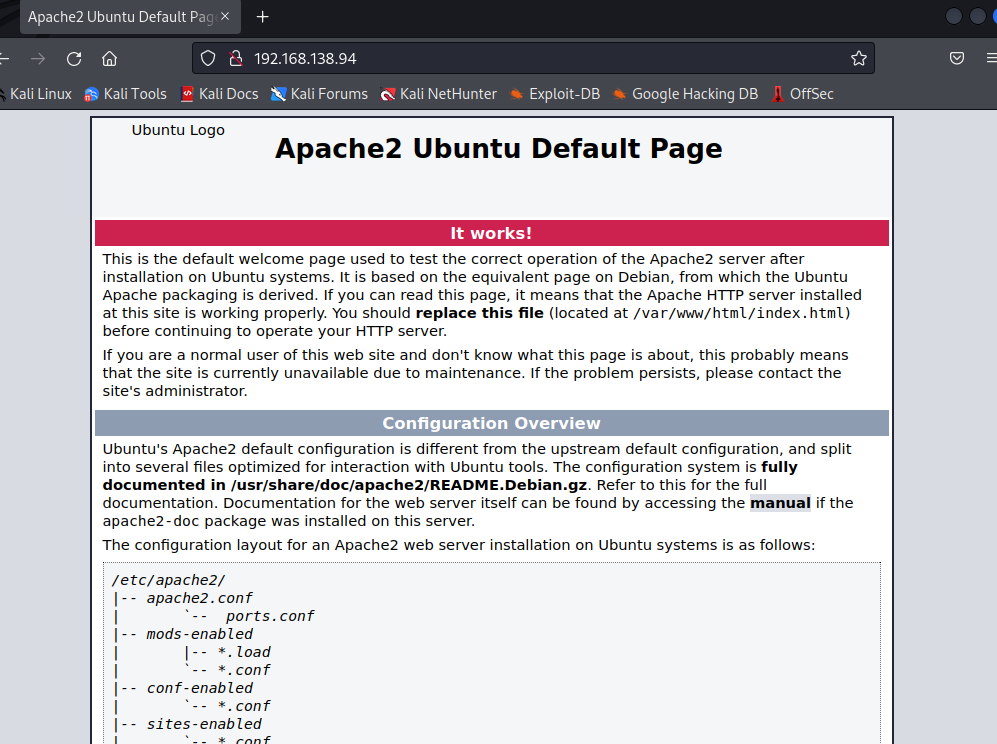The height and width of the screenshot is (744, 997).
Task: Open Exploit-DB bookmark
Action: pyautogui.click(x=555, y=94)
